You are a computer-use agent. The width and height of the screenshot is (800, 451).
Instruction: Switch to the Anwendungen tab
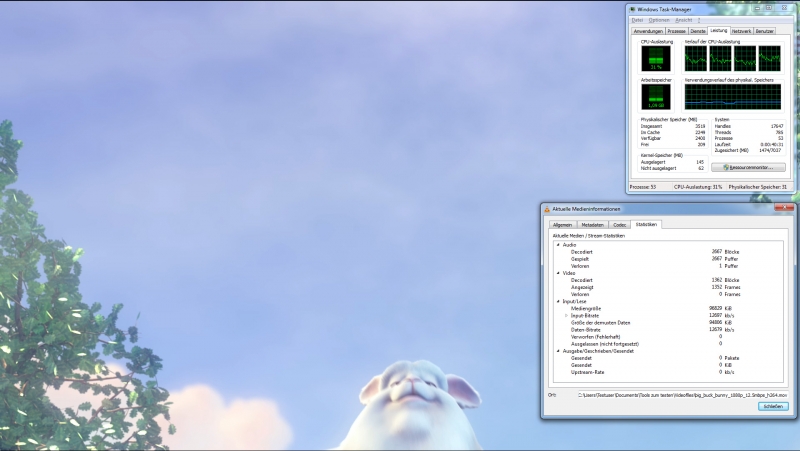click(648, 31)
